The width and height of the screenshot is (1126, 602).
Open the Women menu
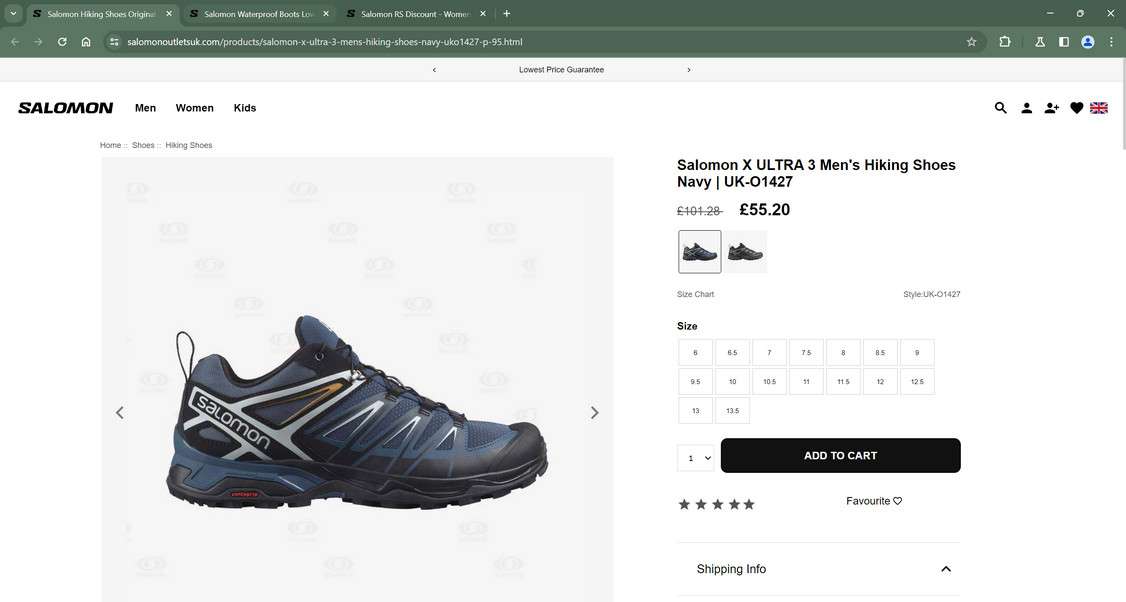(x=195, y=108)
